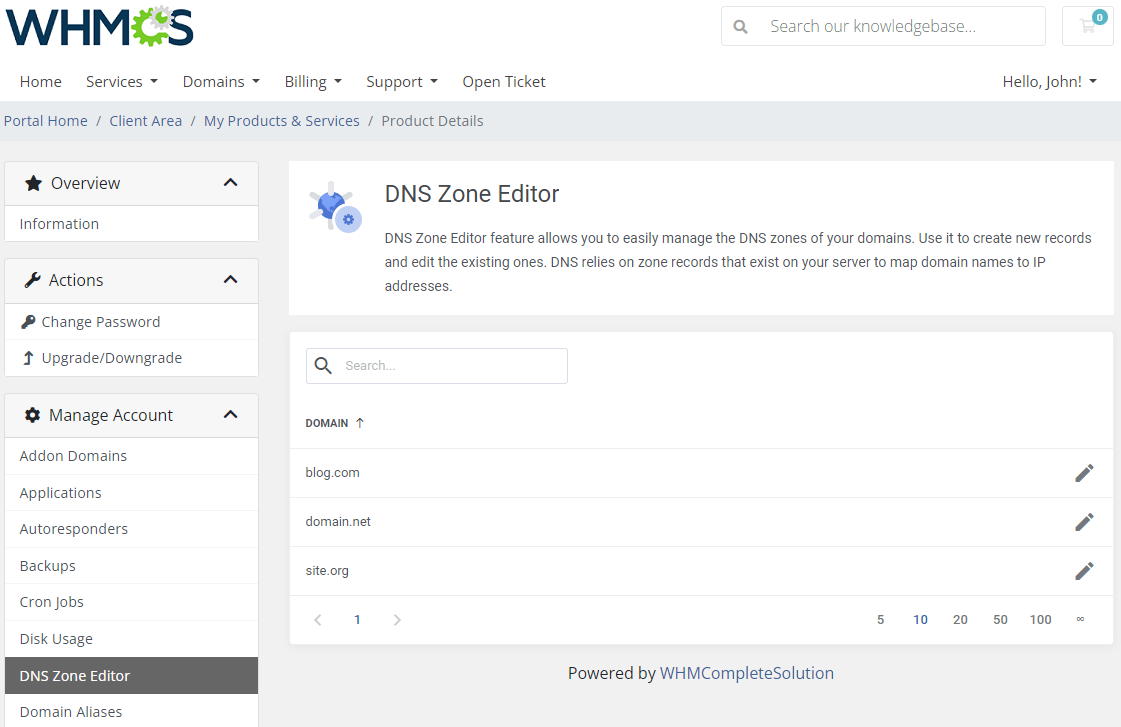The image size is (1121, 727).
Task: Click domain.net domain text
Action: (338, 522)
